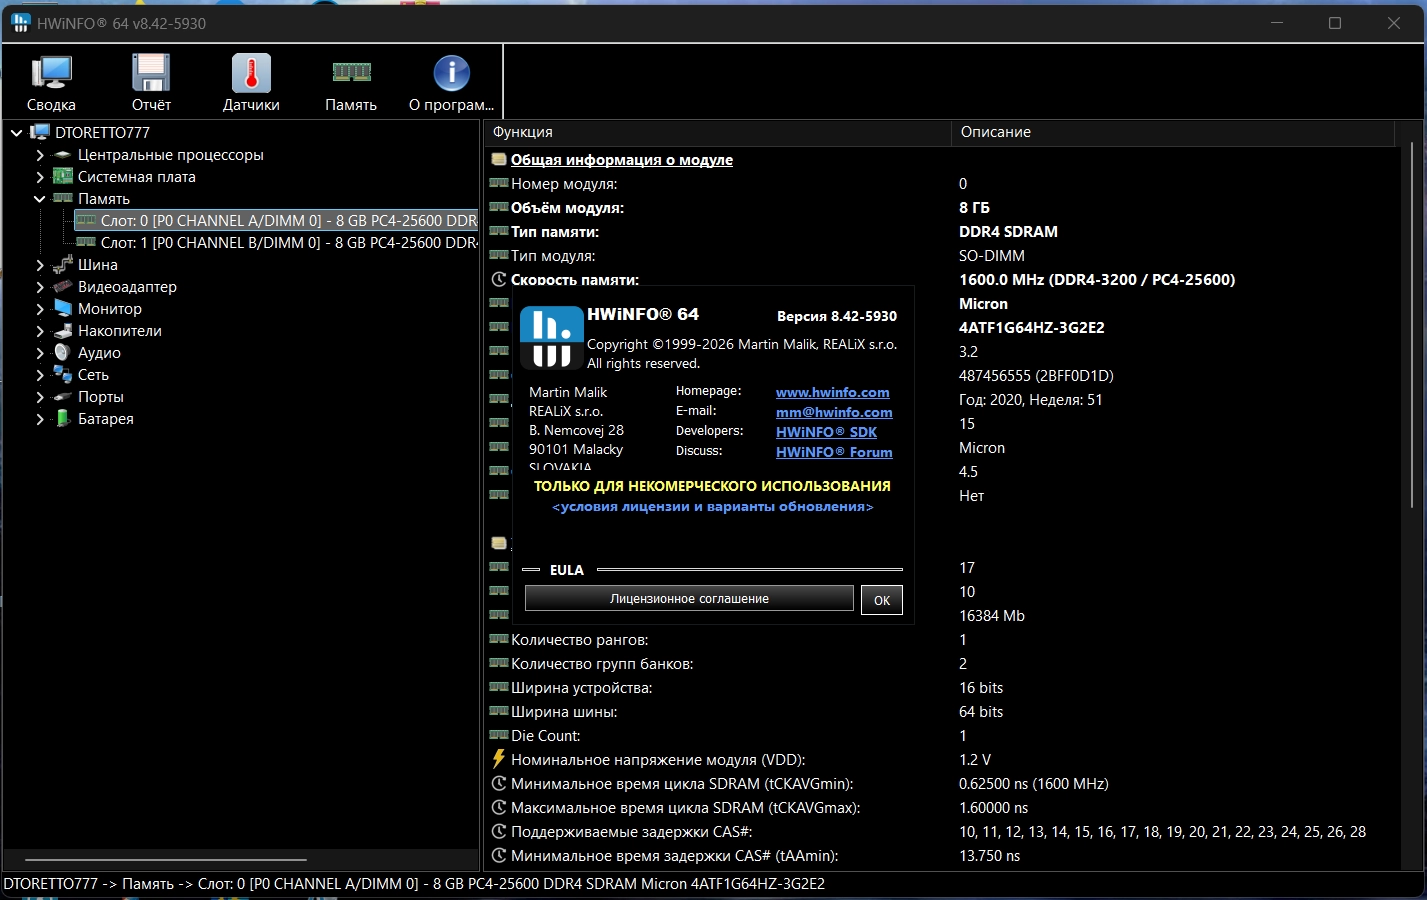Click the HWiNFO app icon in the title bar
The width and height of the screenshot is (1427, 900).
pyautogui.click(x=21, y=23)
